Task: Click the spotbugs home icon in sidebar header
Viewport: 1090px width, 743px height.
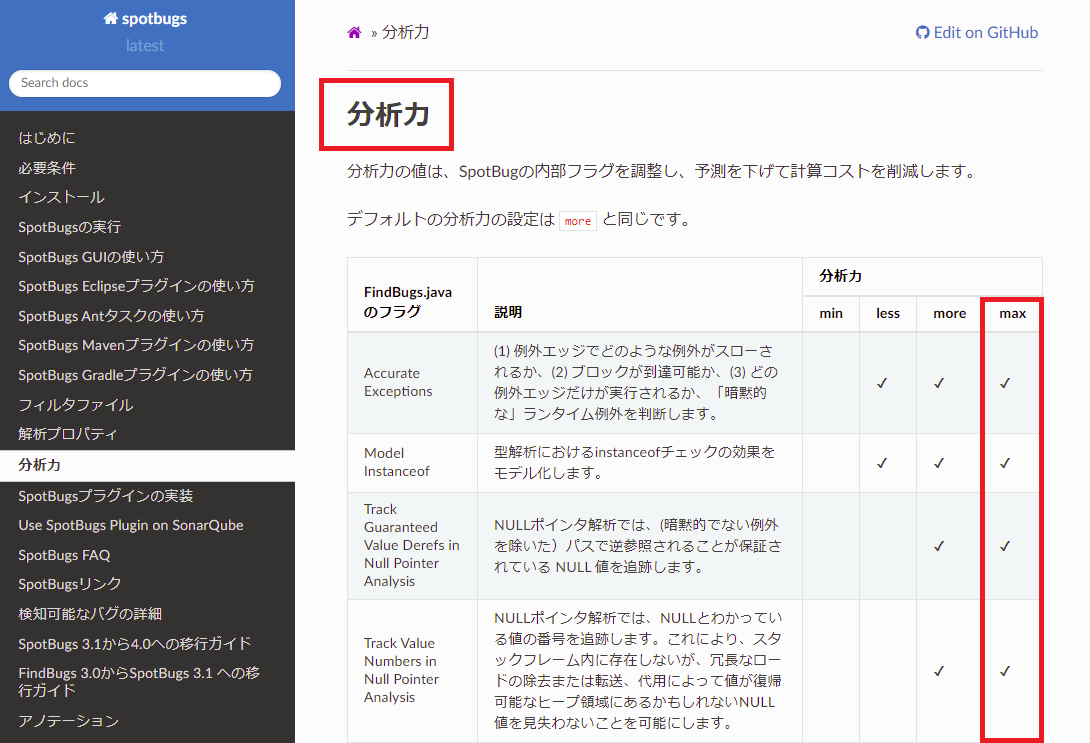Action: [x=111, y=19]
